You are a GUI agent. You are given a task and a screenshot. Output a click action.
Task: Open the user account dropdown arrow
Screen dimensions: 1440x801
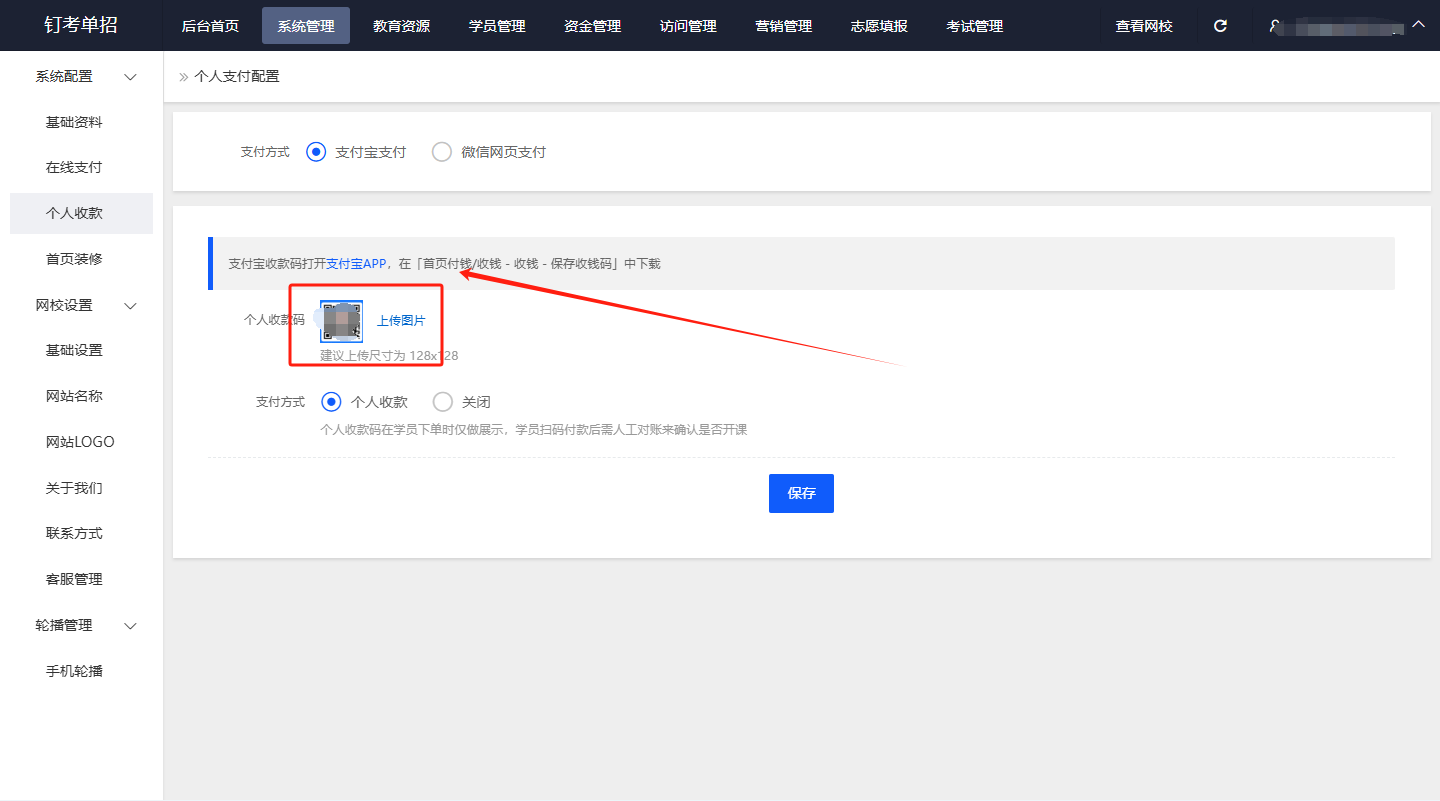pos(1418,24)
